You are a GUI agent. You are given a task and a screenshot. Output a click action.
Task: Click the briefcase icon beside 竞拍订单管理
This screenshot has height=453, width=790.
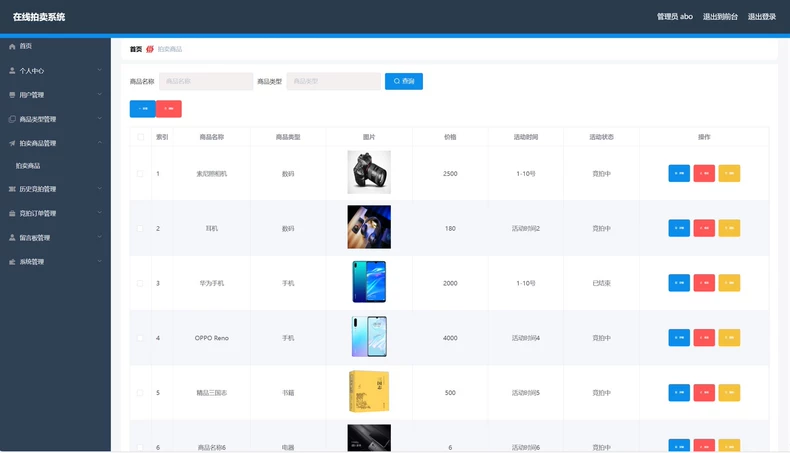pyautogui.click(x=12, y=213)
